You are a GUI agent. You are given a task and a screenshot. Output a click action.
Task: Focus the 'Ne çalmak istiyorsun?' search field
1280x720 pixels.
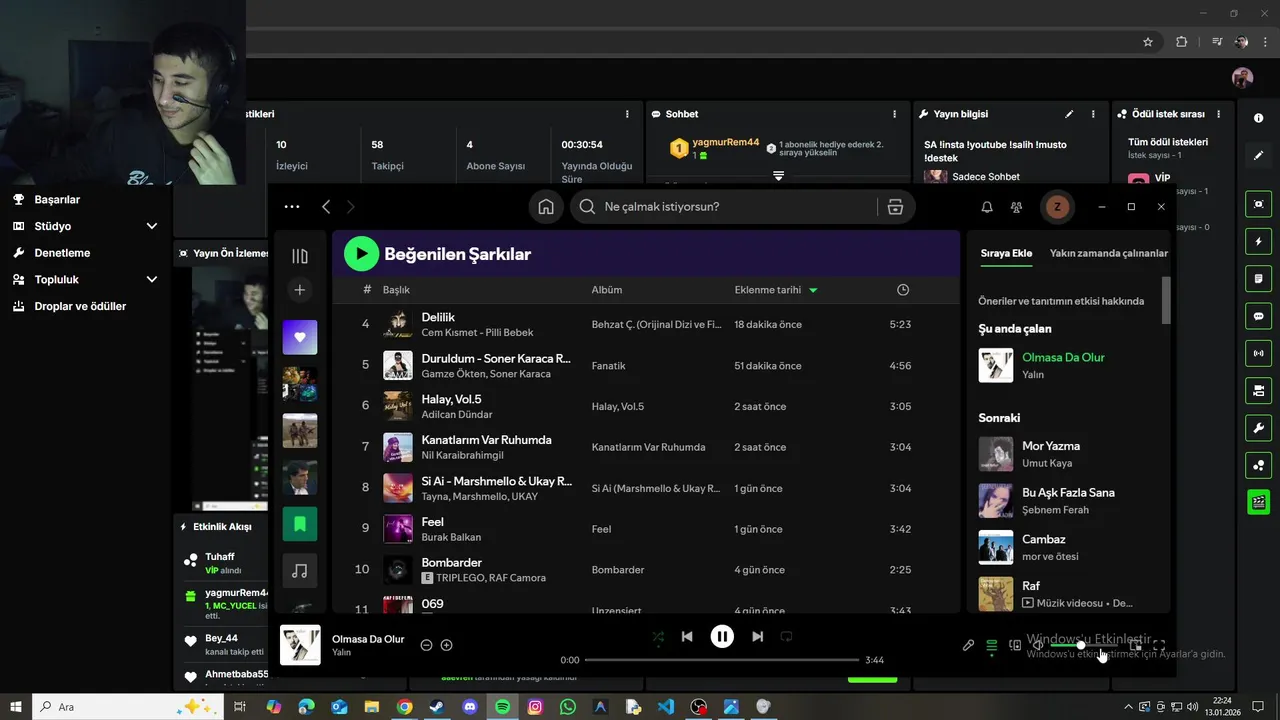725,207
